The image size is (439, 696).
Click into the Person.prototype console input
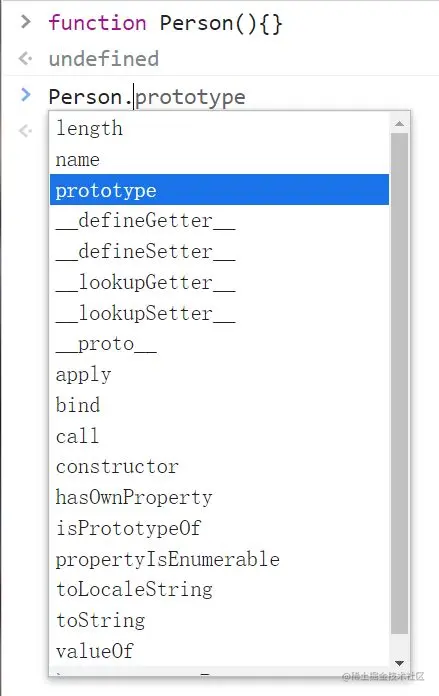tap(147, 97)
